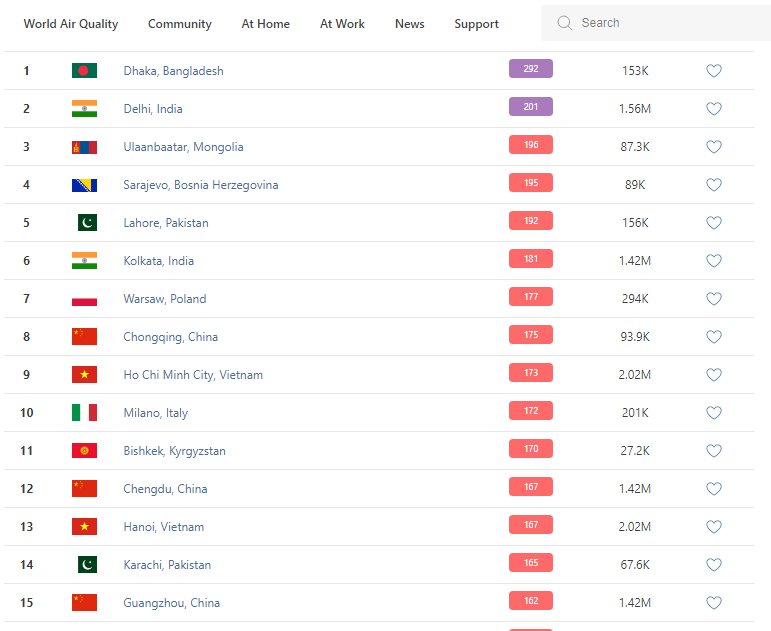Click the Mongolia flag icon
The height and width of the screenshot is (631, 771).
84,147
